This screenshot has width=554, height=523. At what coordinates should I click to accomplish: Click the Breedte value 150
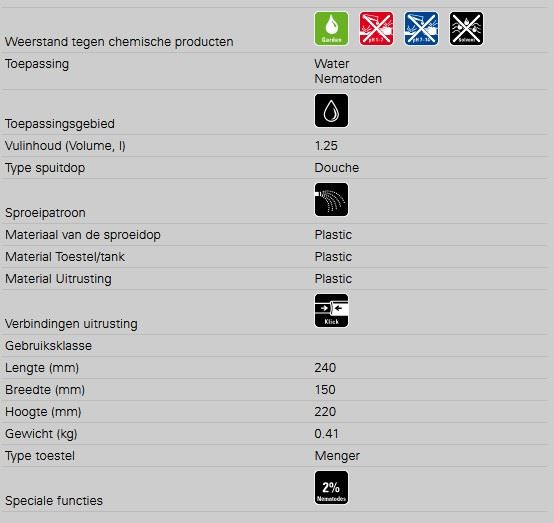tap(325, 390)
